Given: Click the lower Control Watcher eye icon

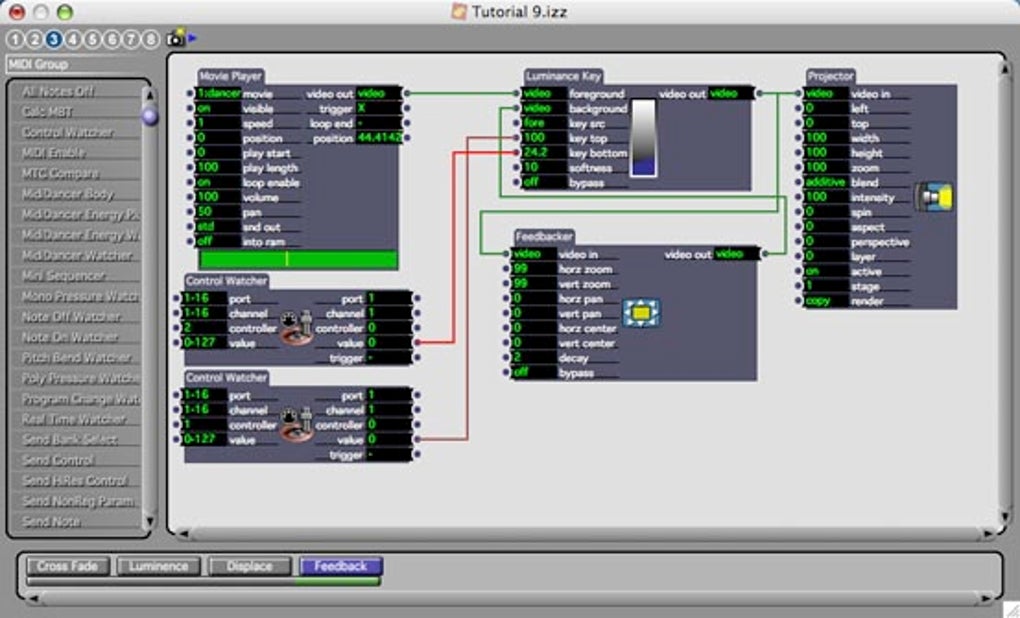Looking at the screenshot, I should pos(296,424).
